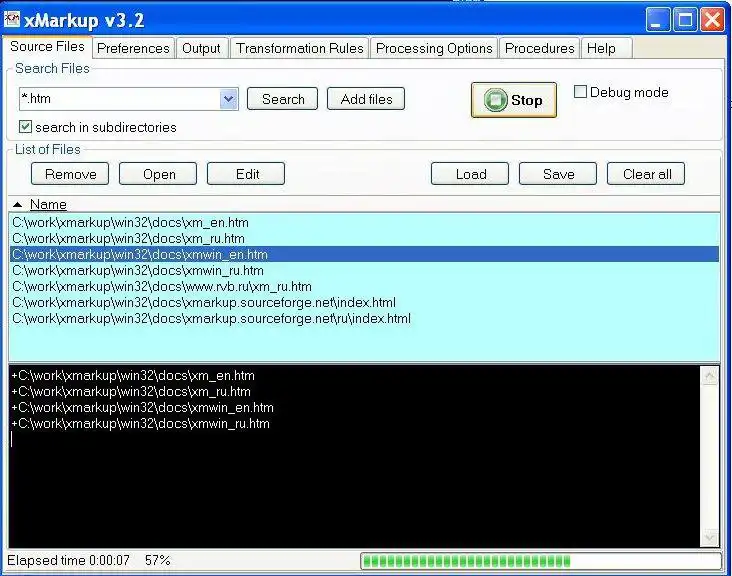Save the list of files
Viewport: 732px width, 576px height.
tap(558, 174)
